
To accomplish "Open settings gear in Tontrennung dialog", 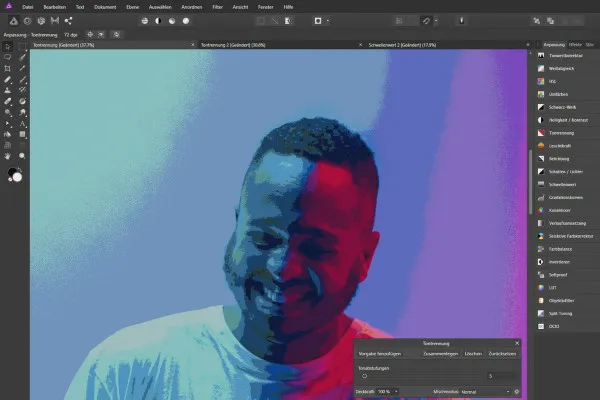I will 516,391.
